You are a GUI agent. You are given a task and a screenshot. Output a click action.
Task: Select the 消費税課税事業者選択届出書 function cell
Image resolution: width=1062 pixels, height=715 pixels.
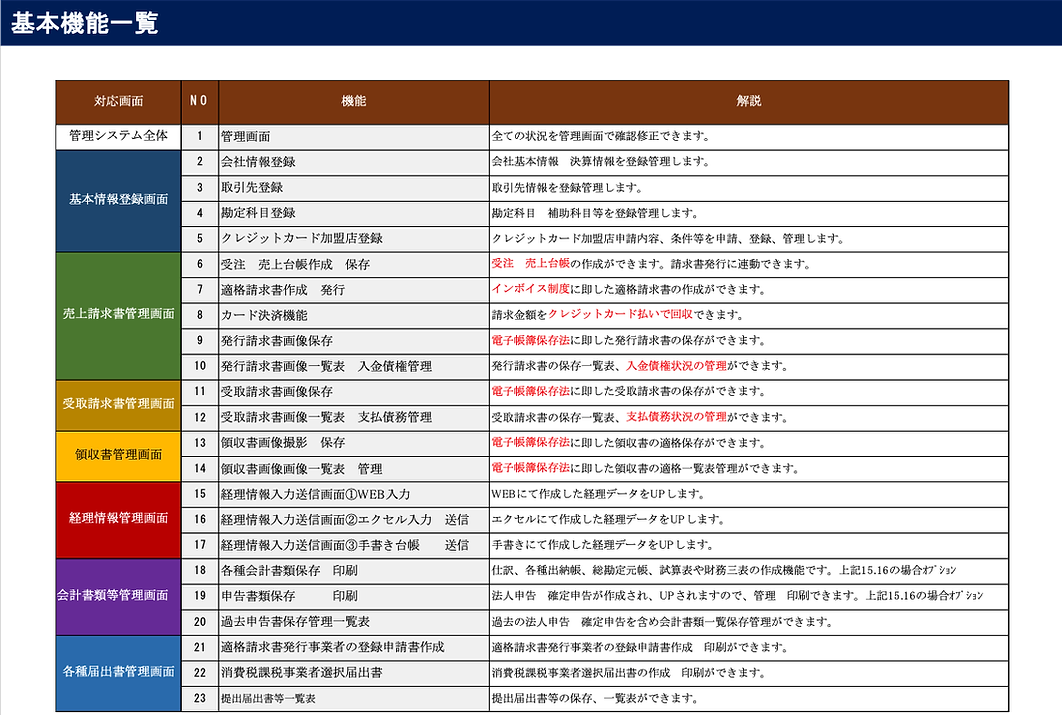[354, 674]
